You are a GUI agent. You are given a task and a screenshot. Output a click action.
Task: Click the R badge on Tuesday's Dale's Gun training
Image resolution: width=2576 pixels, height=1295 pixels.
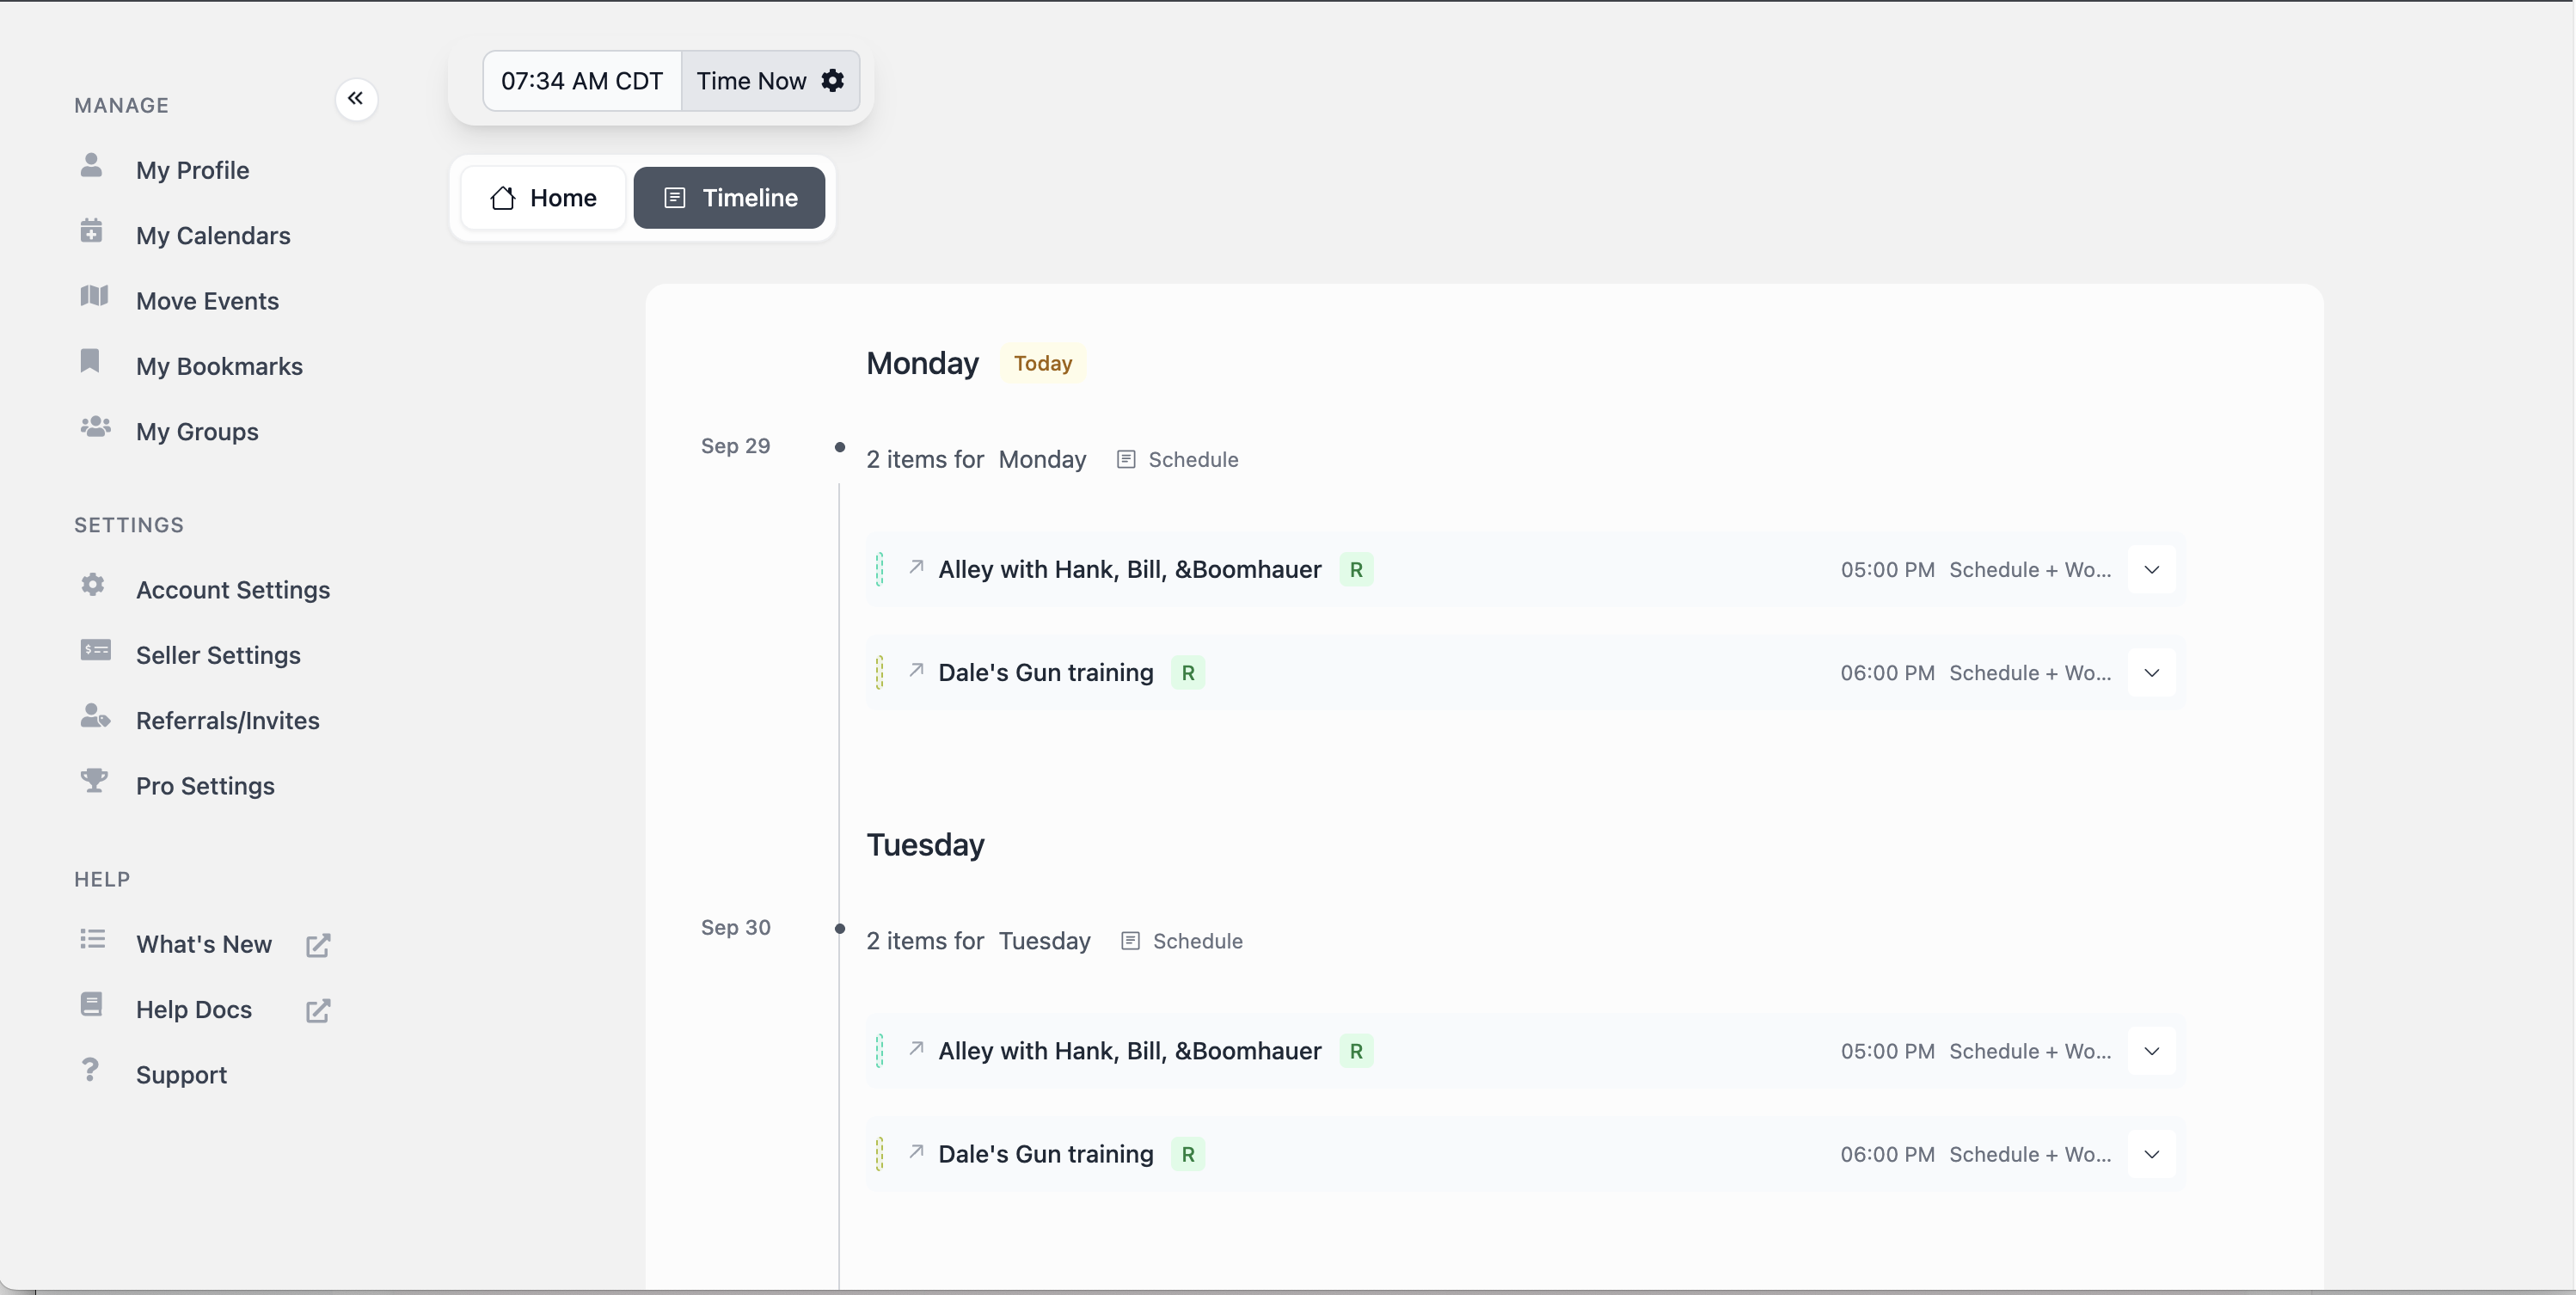pos(1187,1153)
